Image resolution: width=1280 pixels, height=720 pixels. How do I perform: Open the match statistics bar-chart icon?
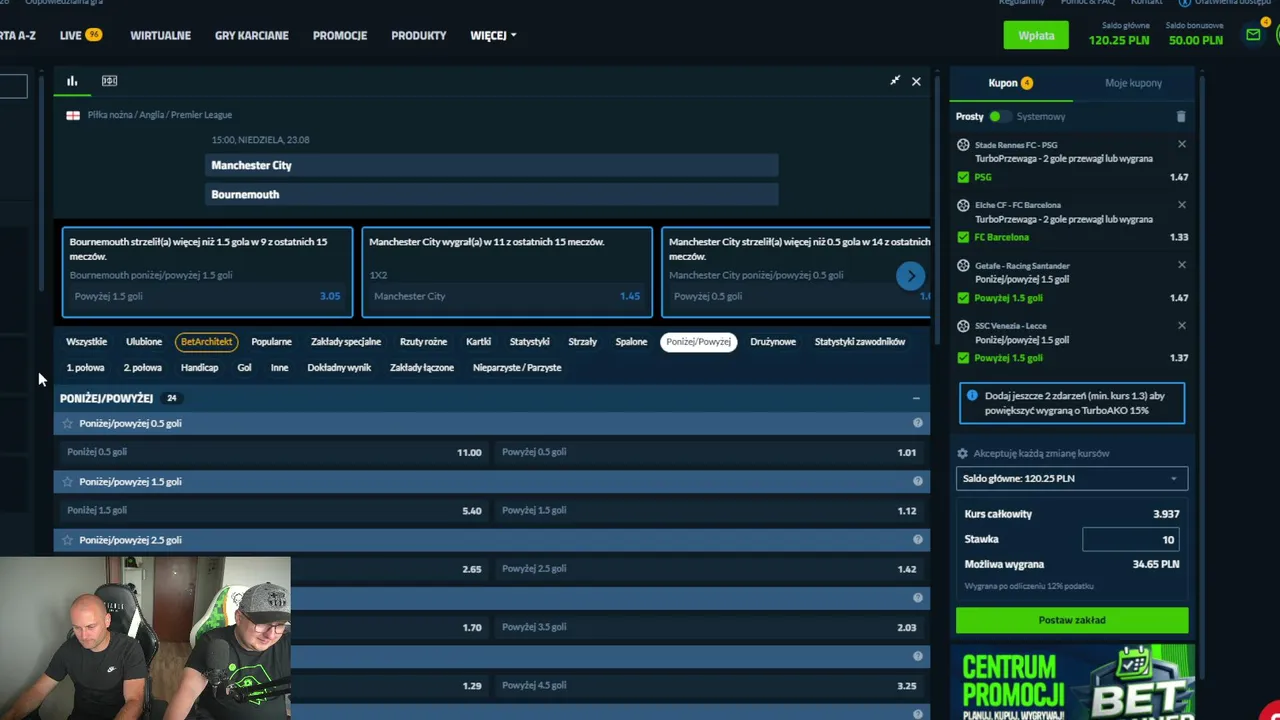click(72, 81)
